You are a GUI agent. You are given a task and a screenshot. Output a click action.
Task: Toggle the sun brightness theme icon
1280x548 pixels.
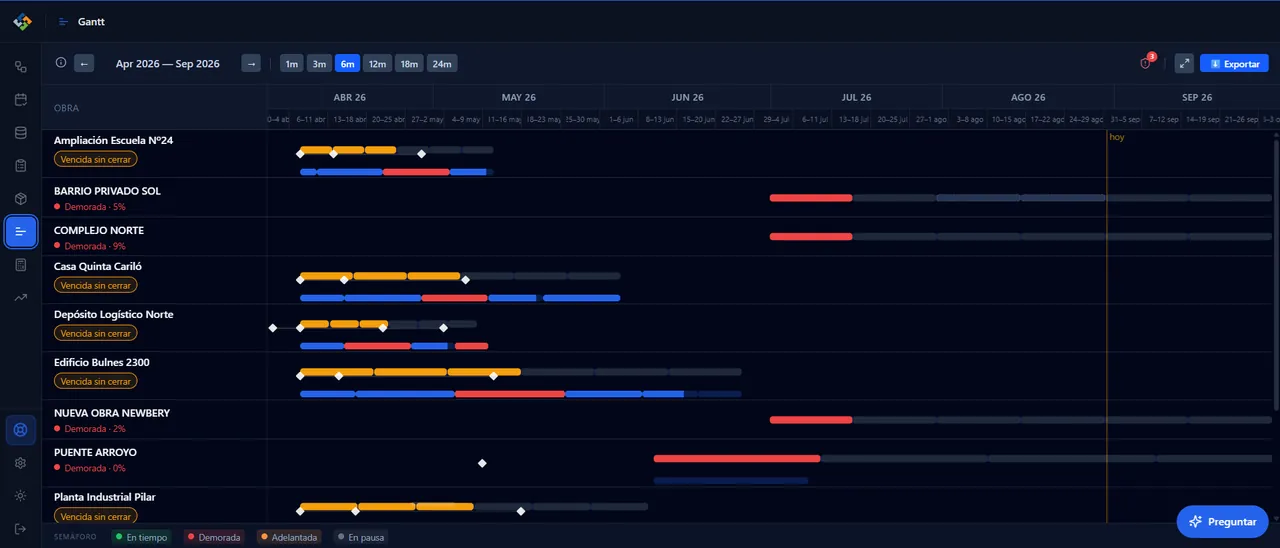tap(21, 496)
